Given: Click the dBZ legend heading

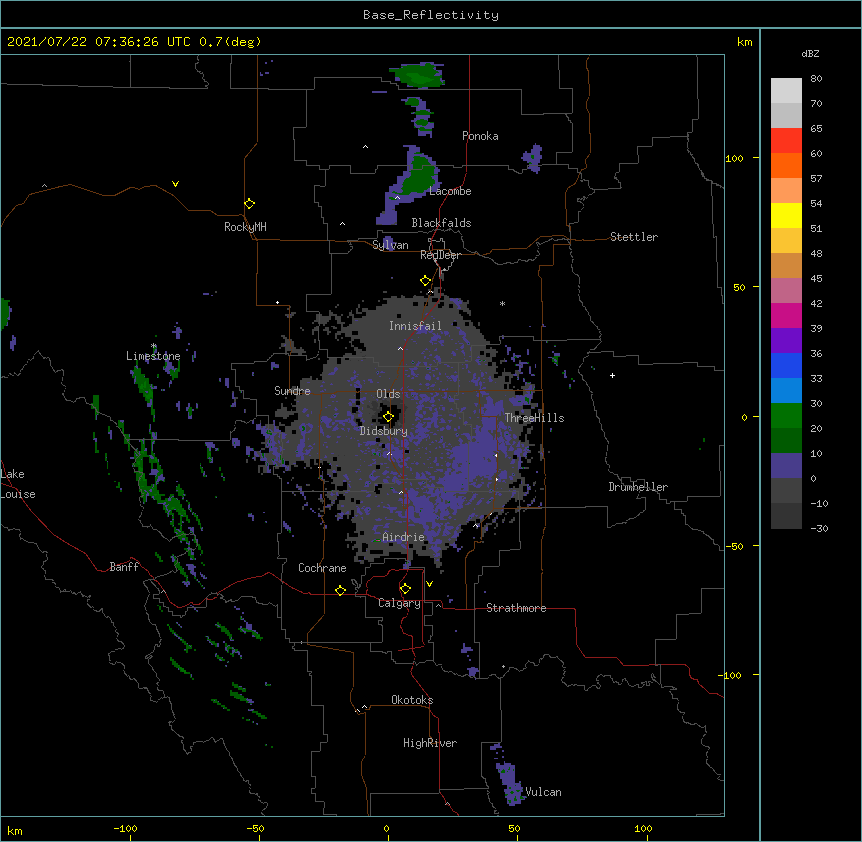Looking at the screenshot, I should coord(810,53).
